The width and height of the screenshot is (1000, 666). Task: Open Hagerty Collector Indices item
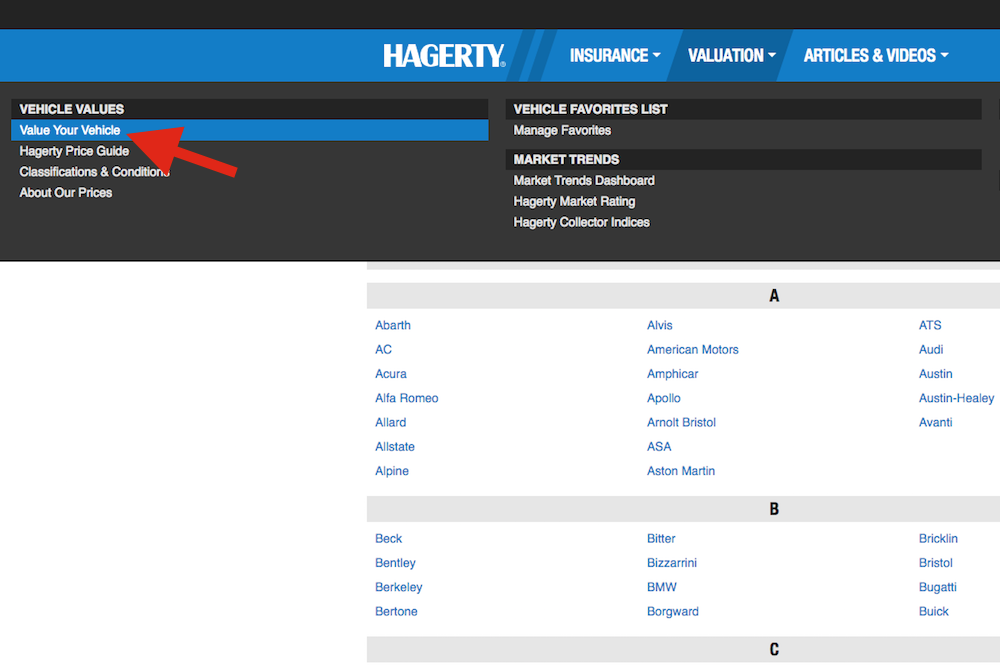click(x=581, y=222)
